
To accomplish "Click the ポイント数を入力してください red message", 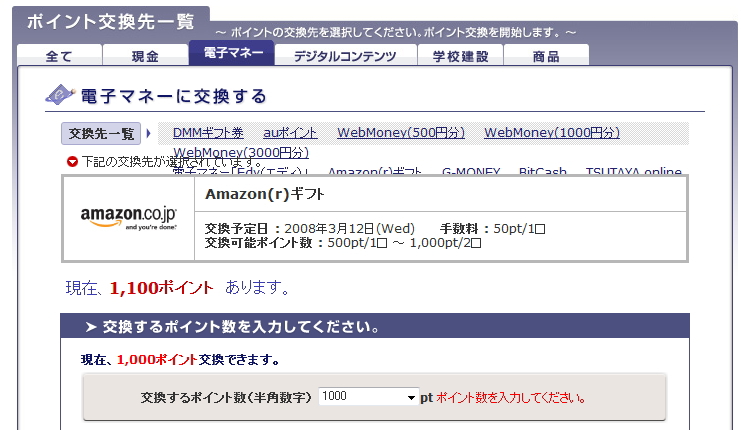I will point(511,398).
